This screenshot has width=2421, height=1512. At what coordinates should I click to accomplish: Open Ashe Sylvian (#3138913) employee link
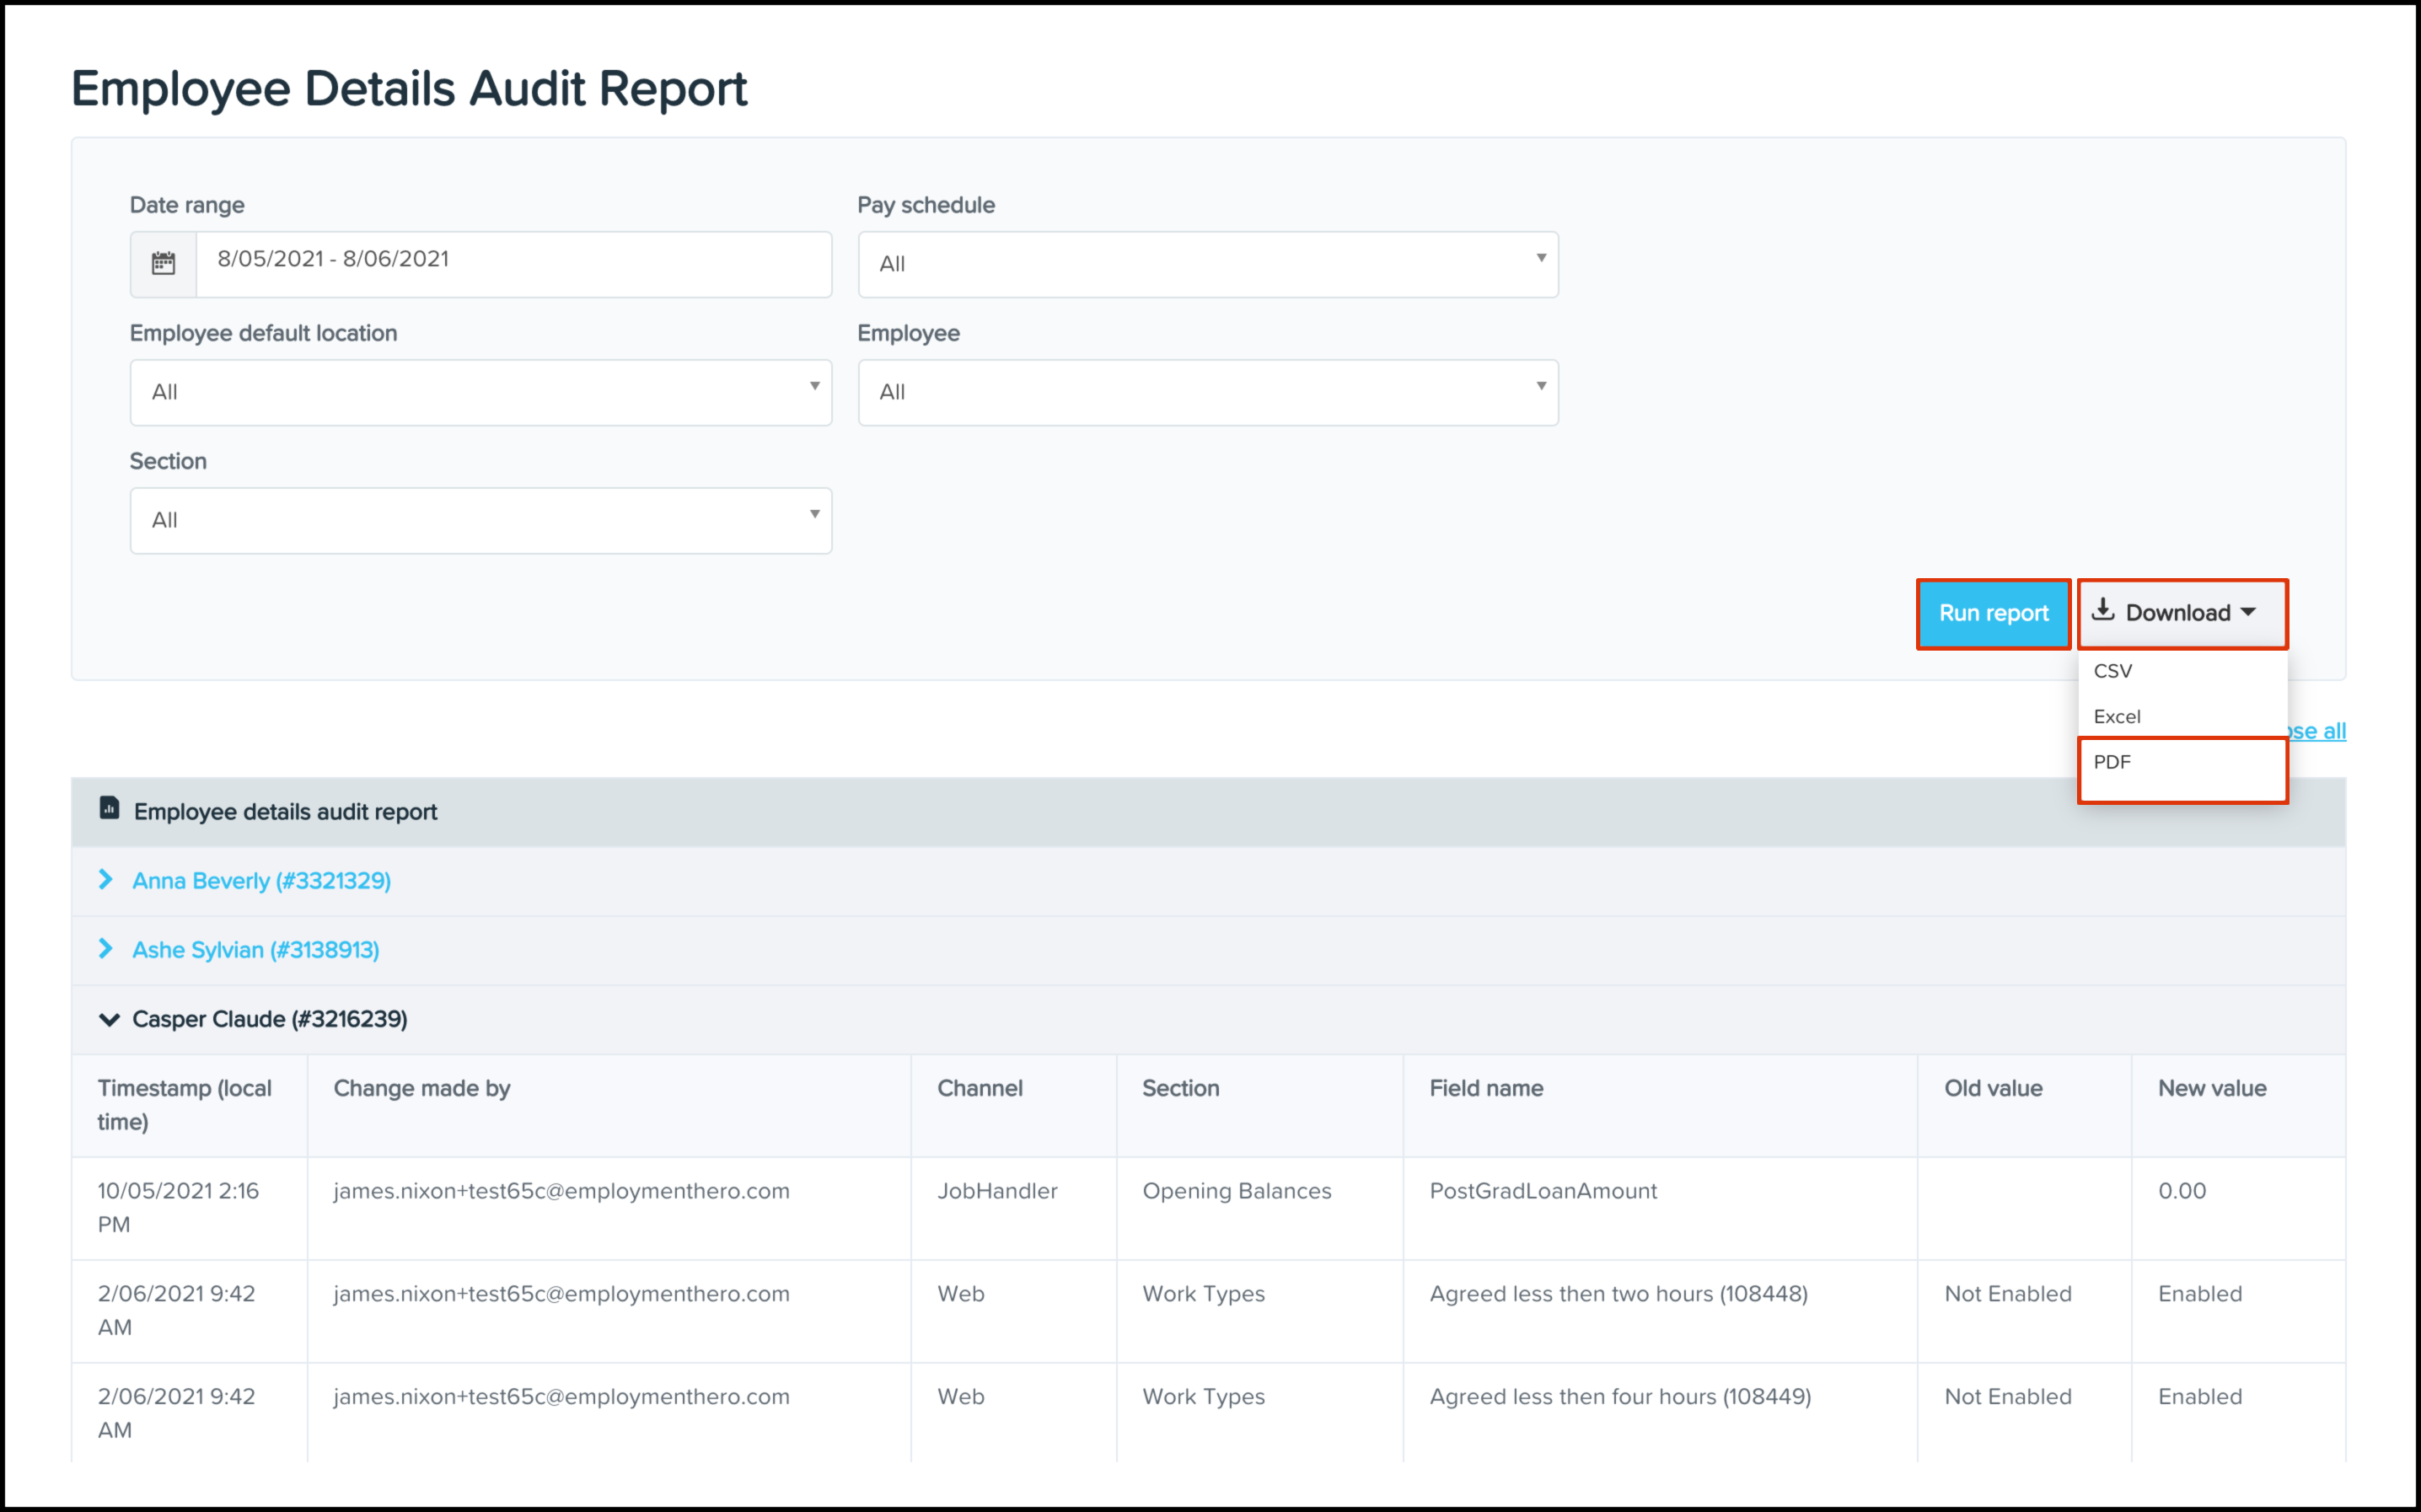click(x=256, y=950)
